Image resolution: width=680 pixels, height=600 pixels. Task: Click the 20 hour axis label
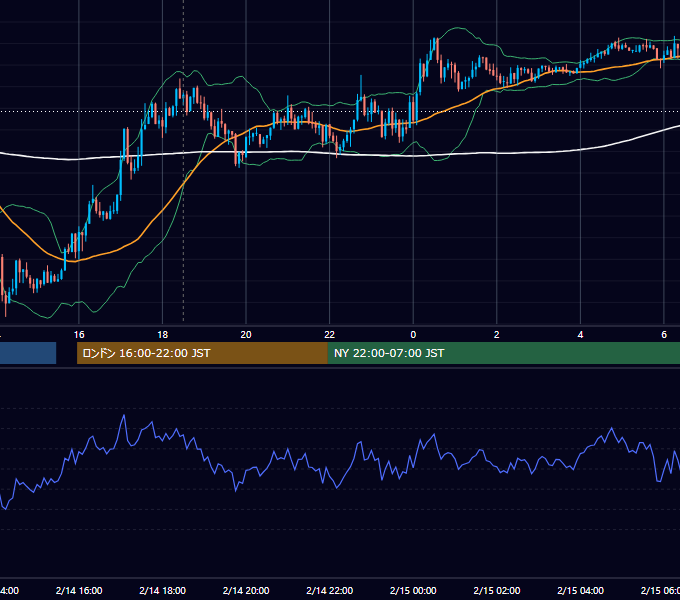tap(246, 335)
